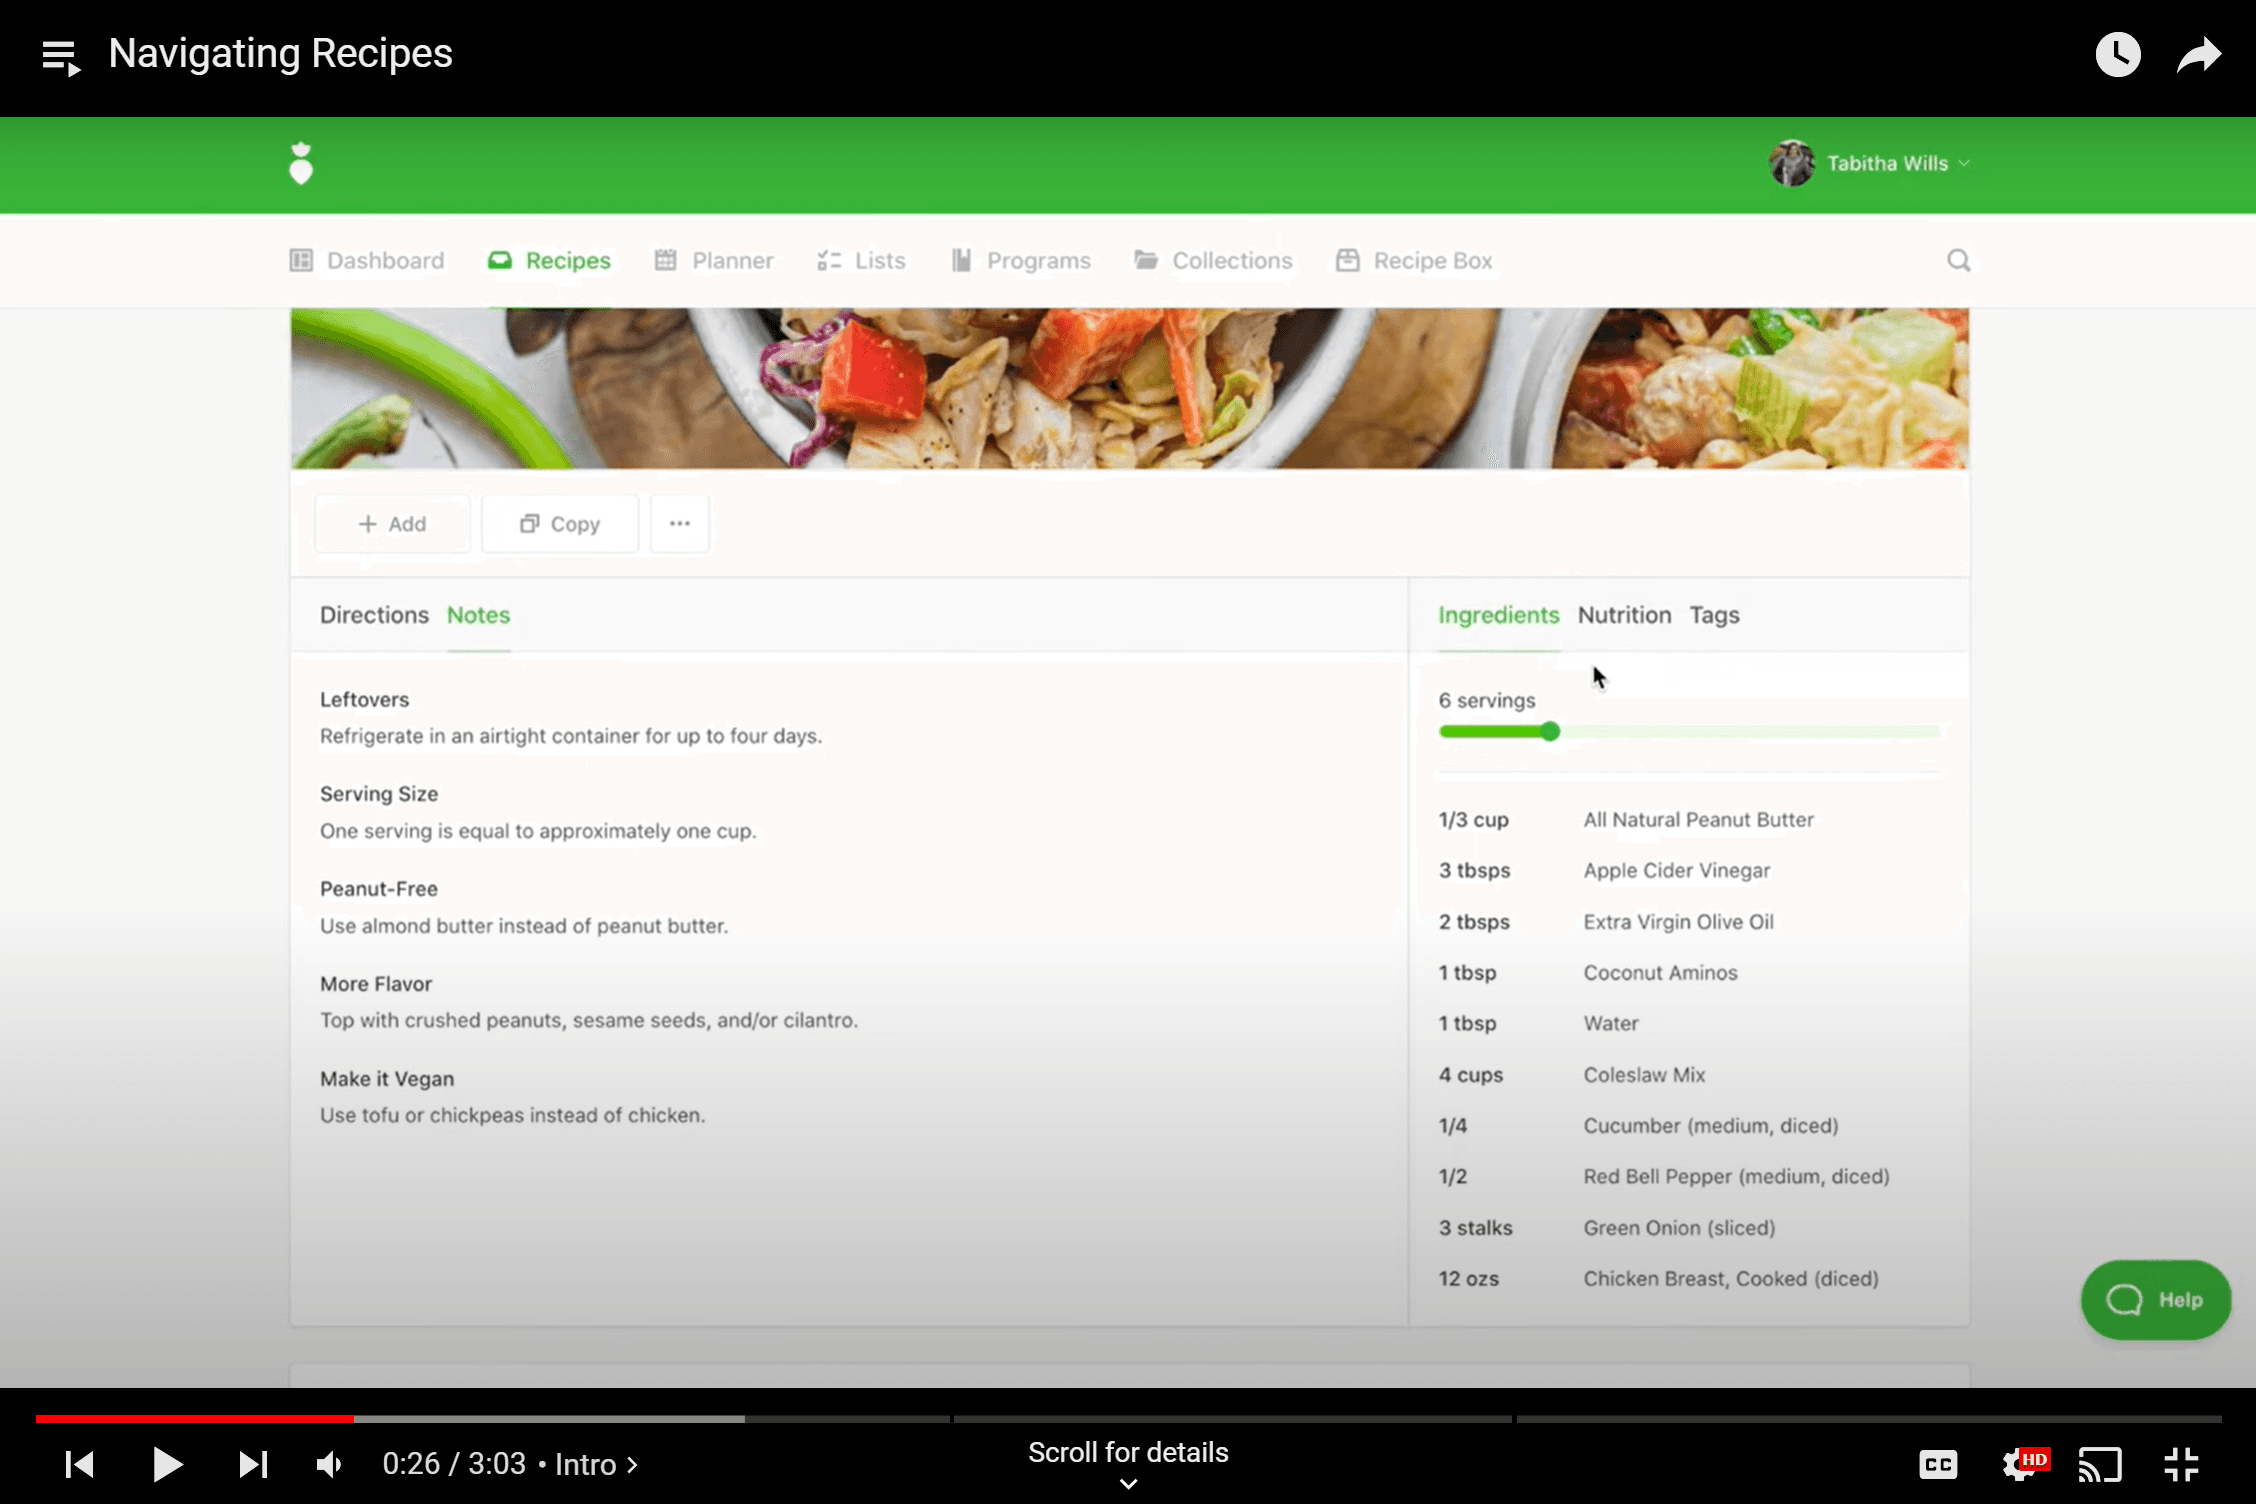Expand the Intro chapter chevron
Viewport: 2256px width, 1504px height.
tap(632, 1465)
